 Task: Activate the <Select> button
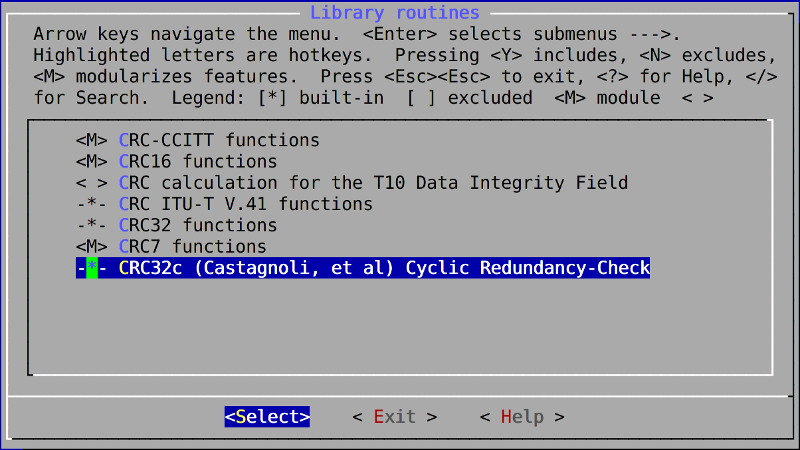click(x=267, y=417)
